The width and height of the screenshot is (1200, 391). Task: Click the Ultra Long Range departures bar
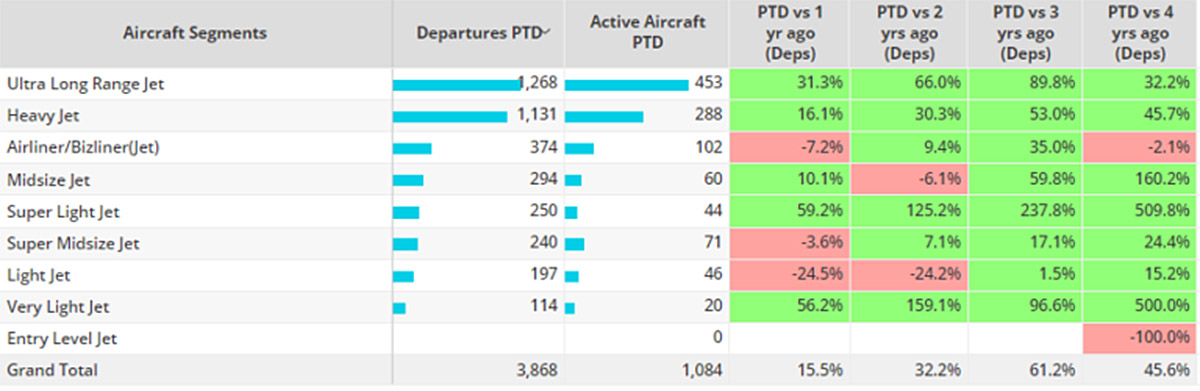[x=457, y=84]
